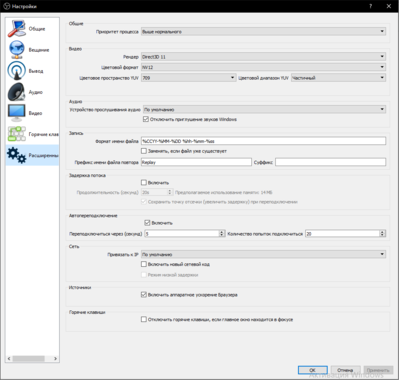Click the Общие tab label

[x=37, y=29]
